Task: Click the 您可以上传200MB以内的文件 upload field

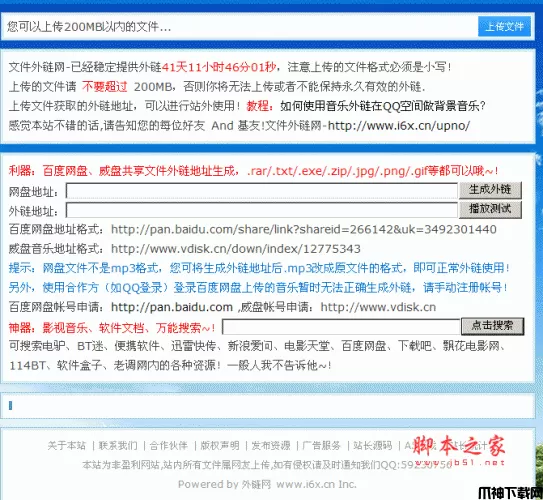Action: (240, 26)
